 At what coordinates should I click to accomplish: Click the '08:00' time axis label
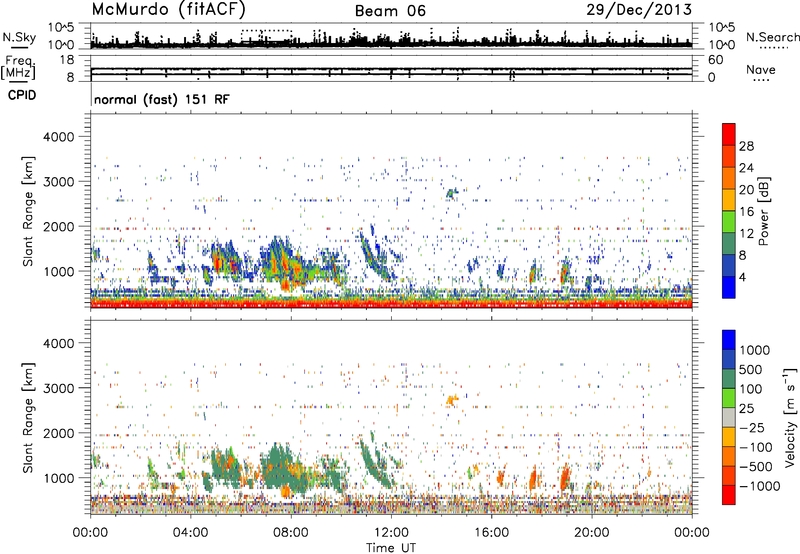coord(291,533)
